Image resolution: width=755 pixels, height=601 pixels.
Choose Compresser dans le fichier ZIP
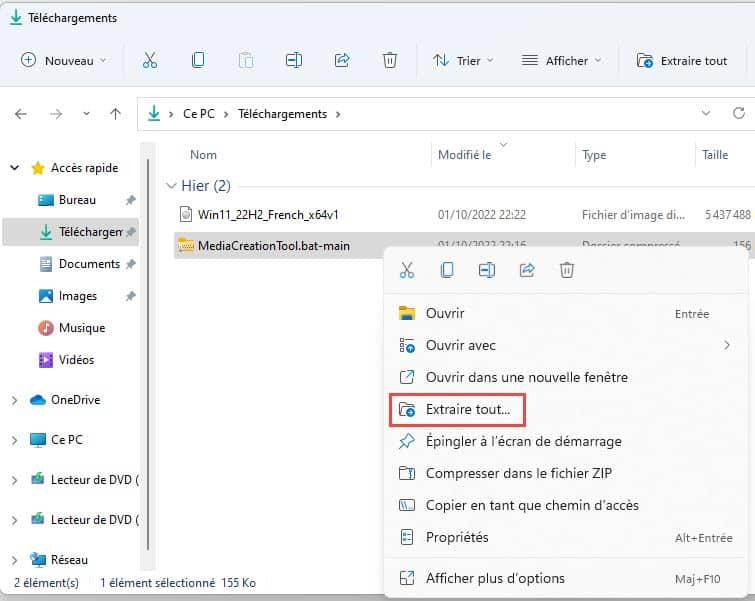click(x=566, y=473)
